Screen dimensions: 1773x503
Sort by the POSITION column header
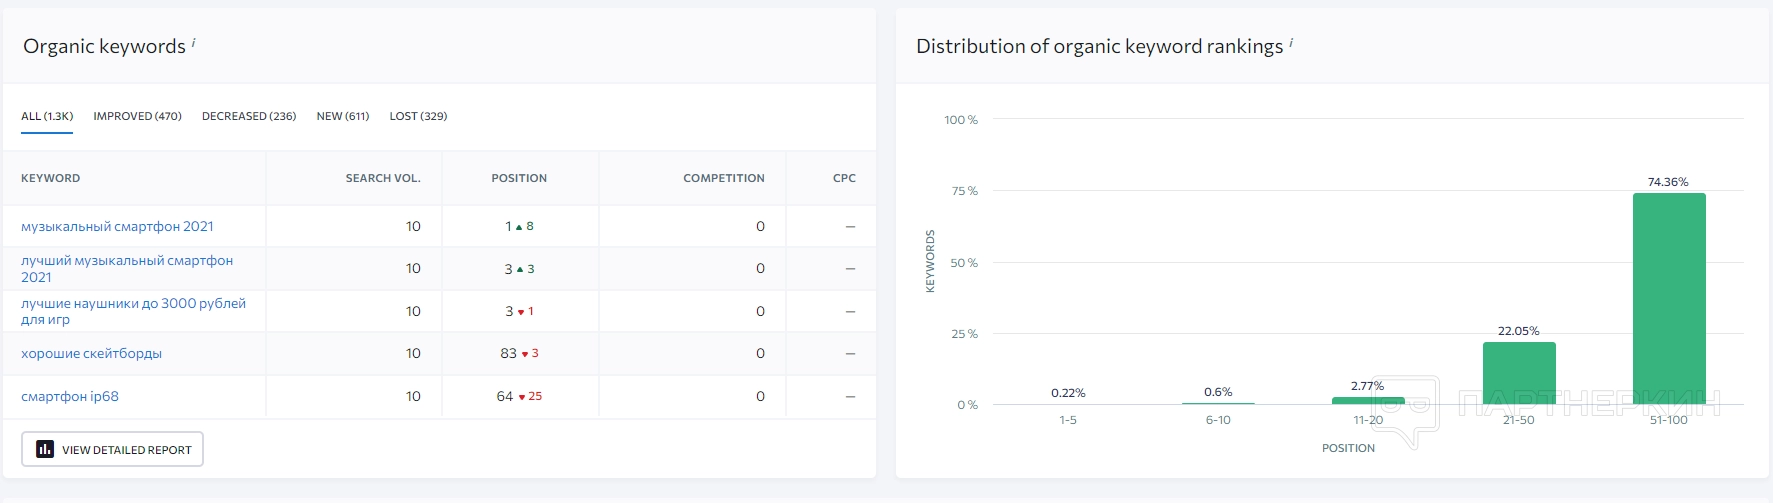[x=519, y=178]
